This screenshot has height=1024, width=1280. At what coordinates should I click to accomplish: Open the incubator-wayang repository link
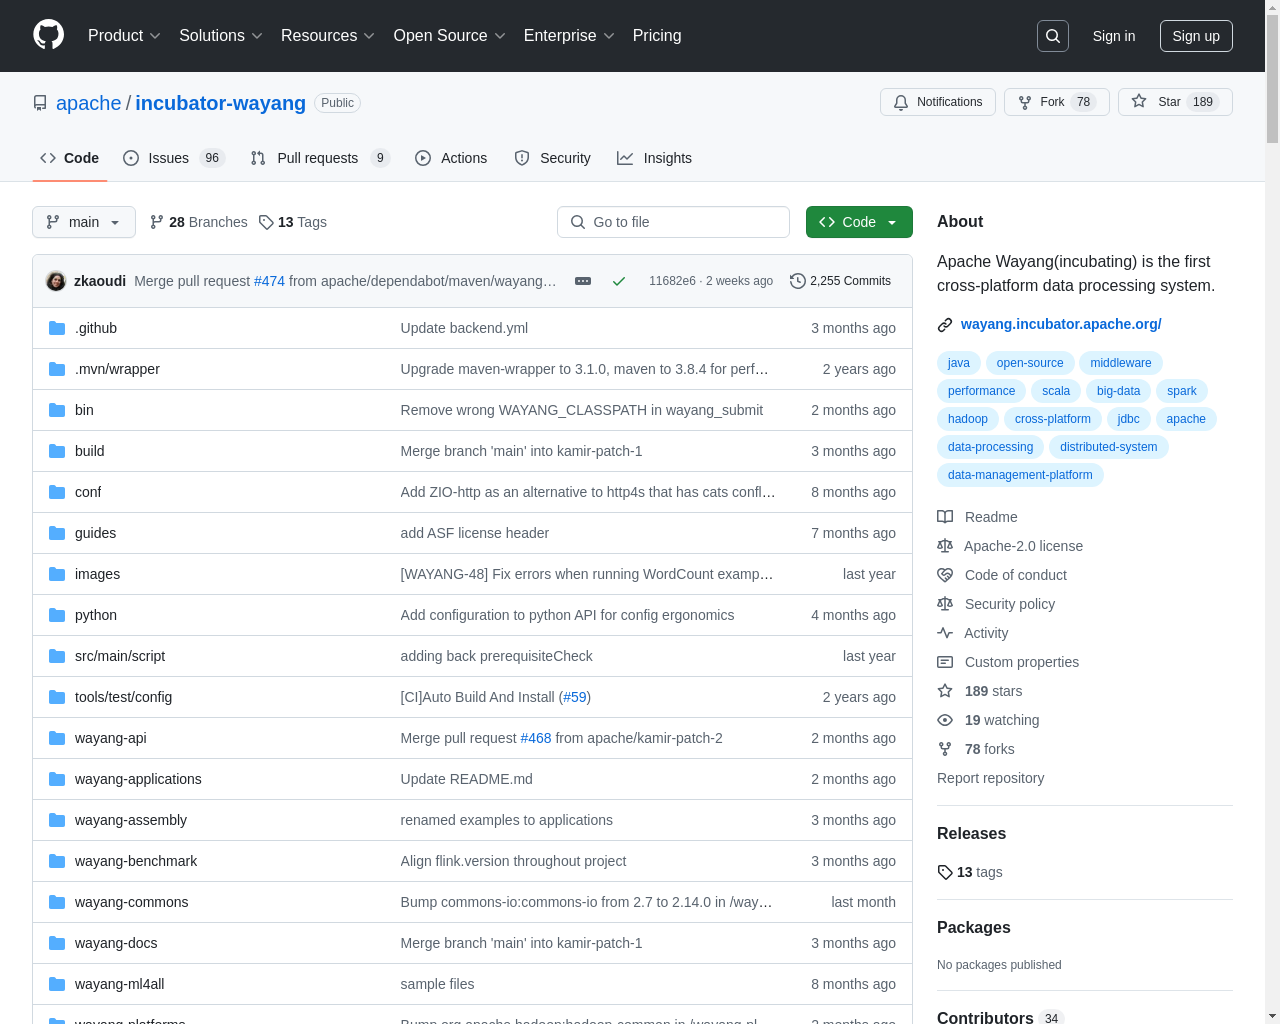pyautogui.click(x=220, y=103)
